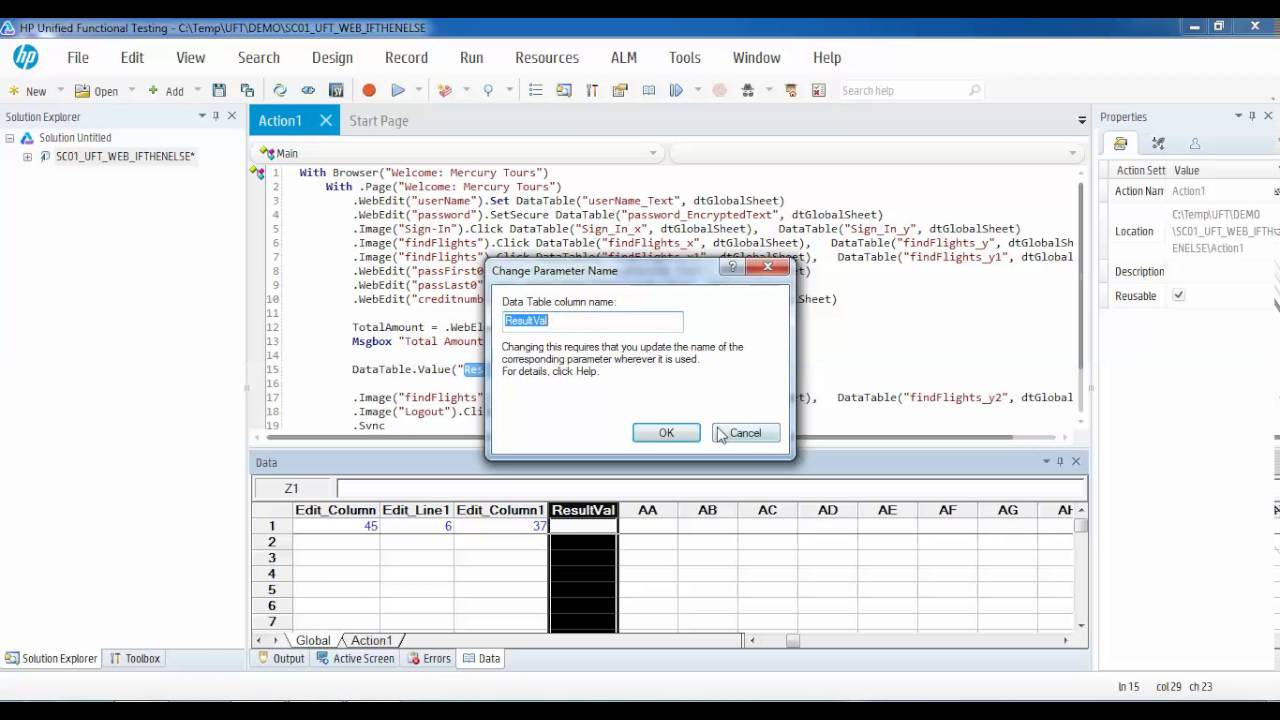The image size is (1280, 720).
Task: Switch to the Toolbox tab
Action: tap(135, 658)
